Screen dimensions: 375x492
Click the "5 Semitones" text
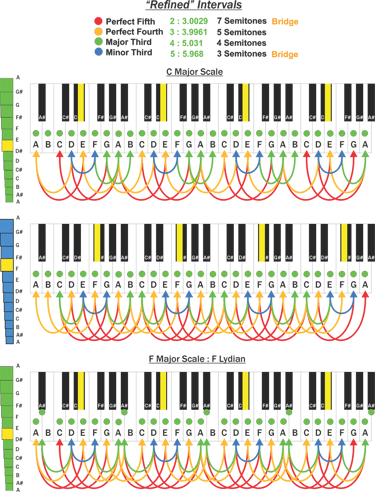coord(242,32)
